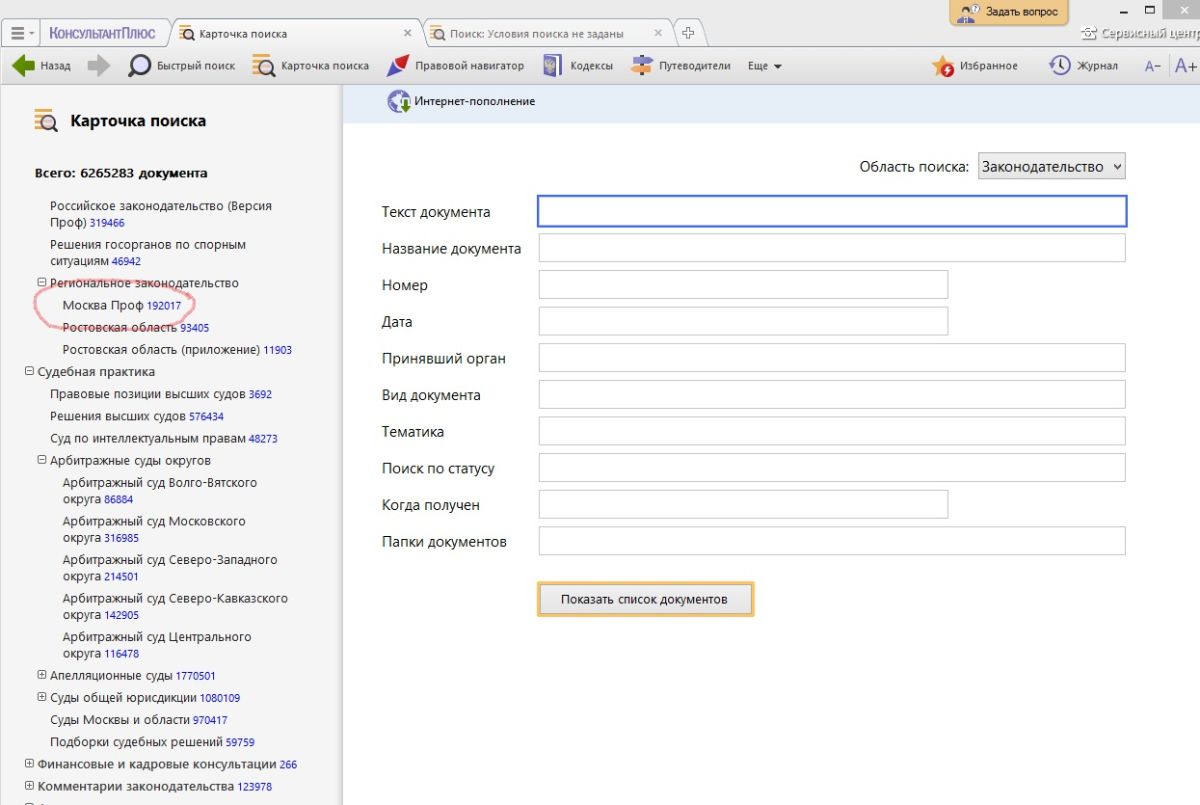Collapse Арбитражные суды округов node
The image size is (1200, 805).
[x=42, y=461]
